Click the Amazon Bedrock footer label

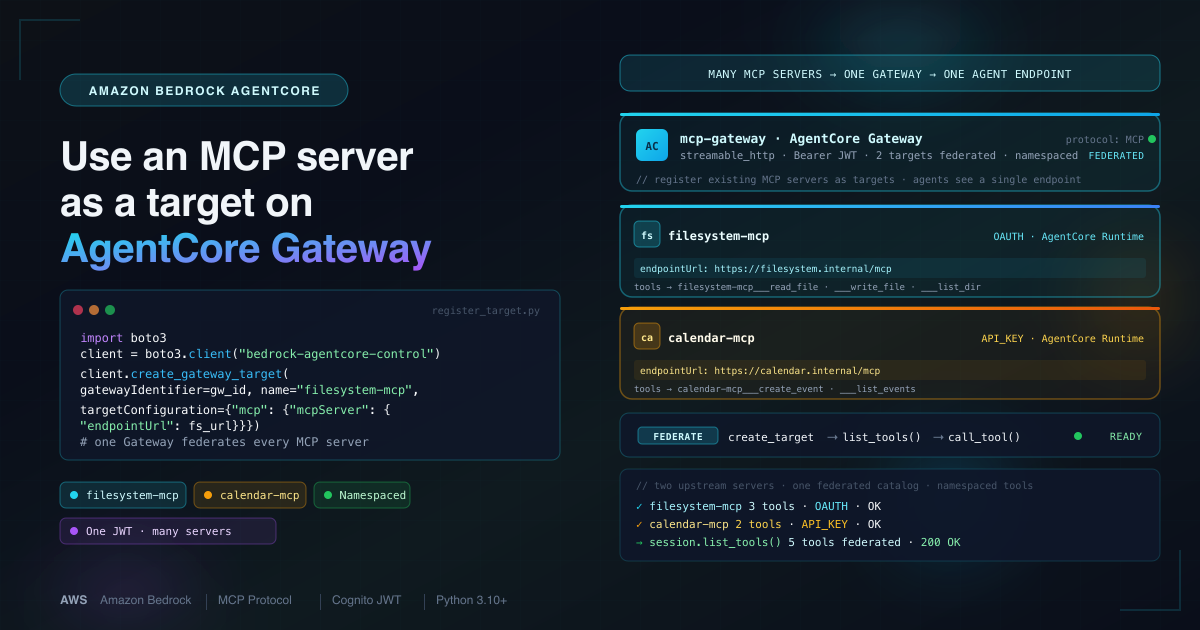[x=145, y=600]
